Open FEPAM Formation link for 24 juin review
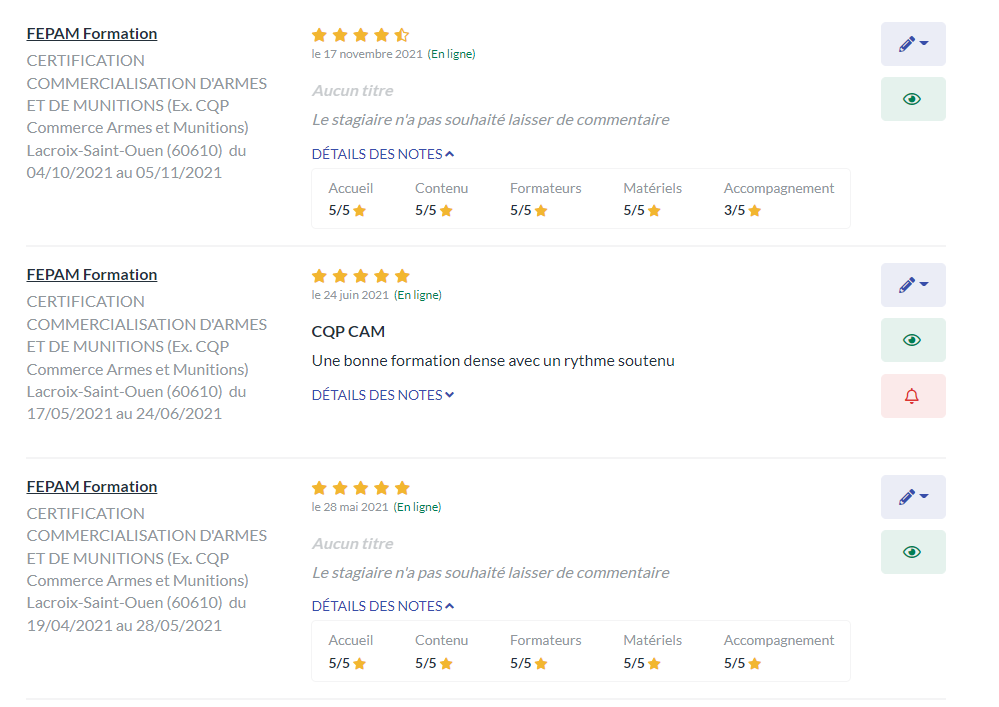 tap(92, 275)
